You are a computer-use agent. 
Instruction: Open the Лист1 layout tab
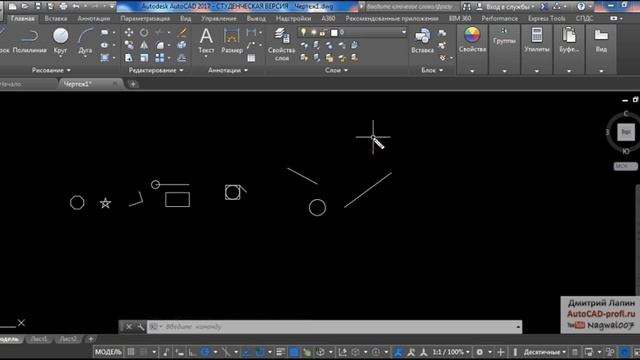click(39, 339)
